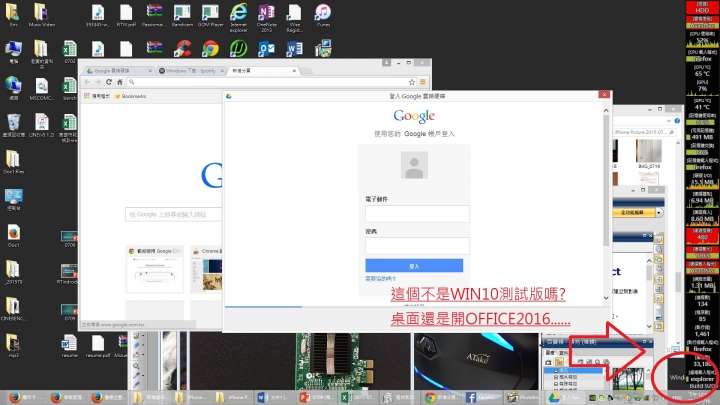
Task: Switch to PowerPoint on the taskbar
Action: coord(315,397)
